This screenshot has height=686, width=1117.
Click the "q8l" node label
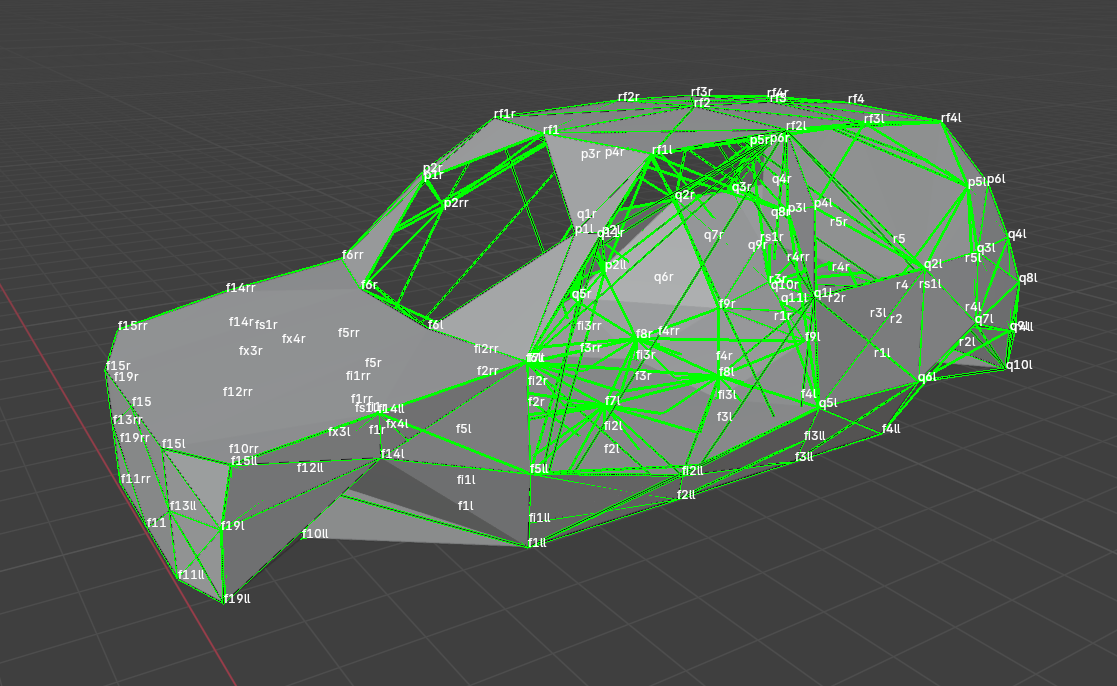coord(1028,279)
